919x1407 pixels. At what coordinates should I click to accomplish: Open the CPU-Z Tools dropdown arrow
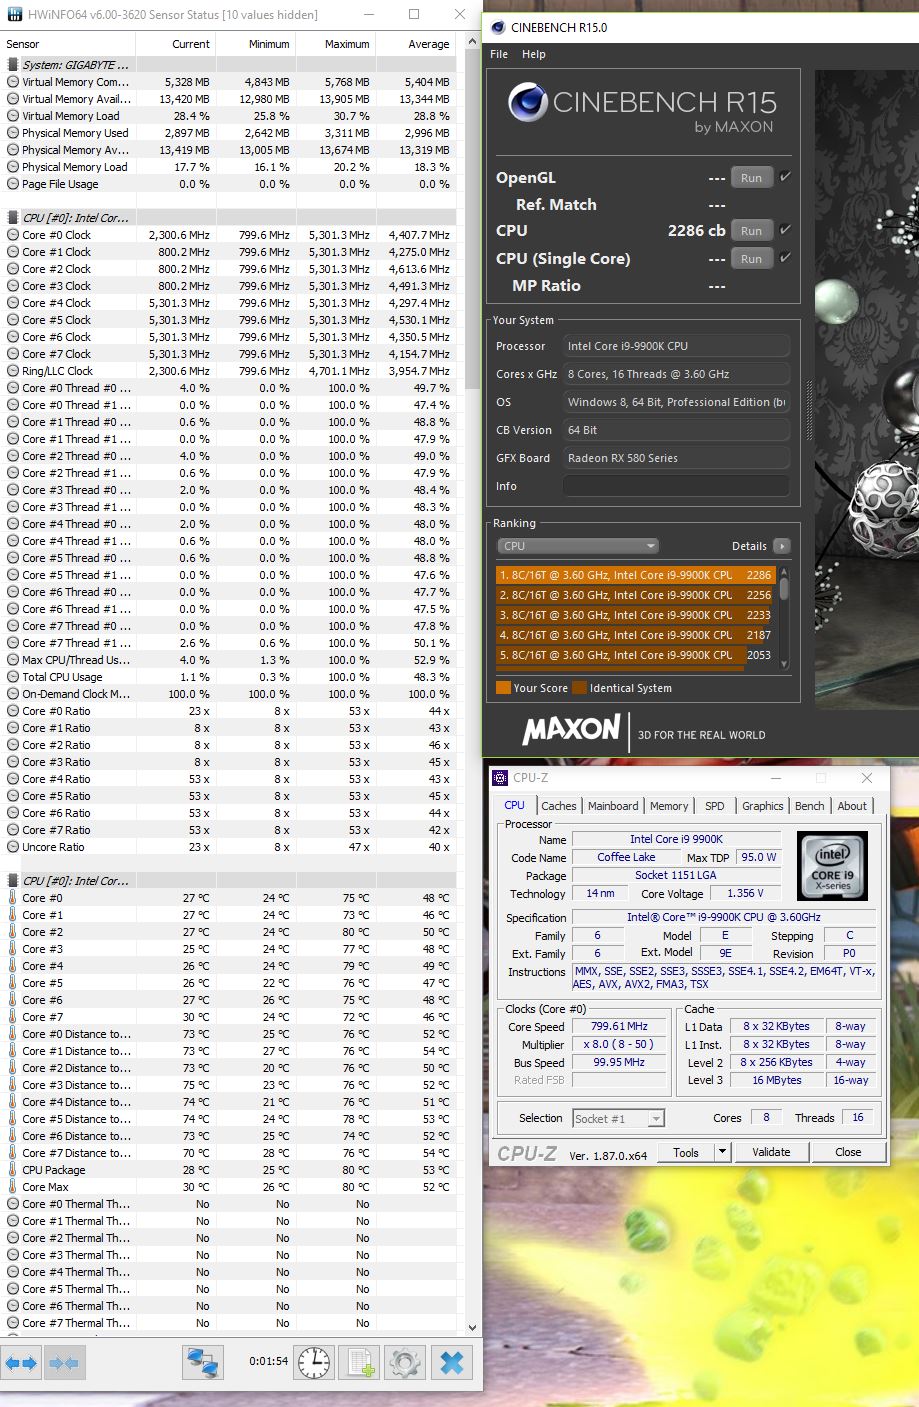(722, 1152)
